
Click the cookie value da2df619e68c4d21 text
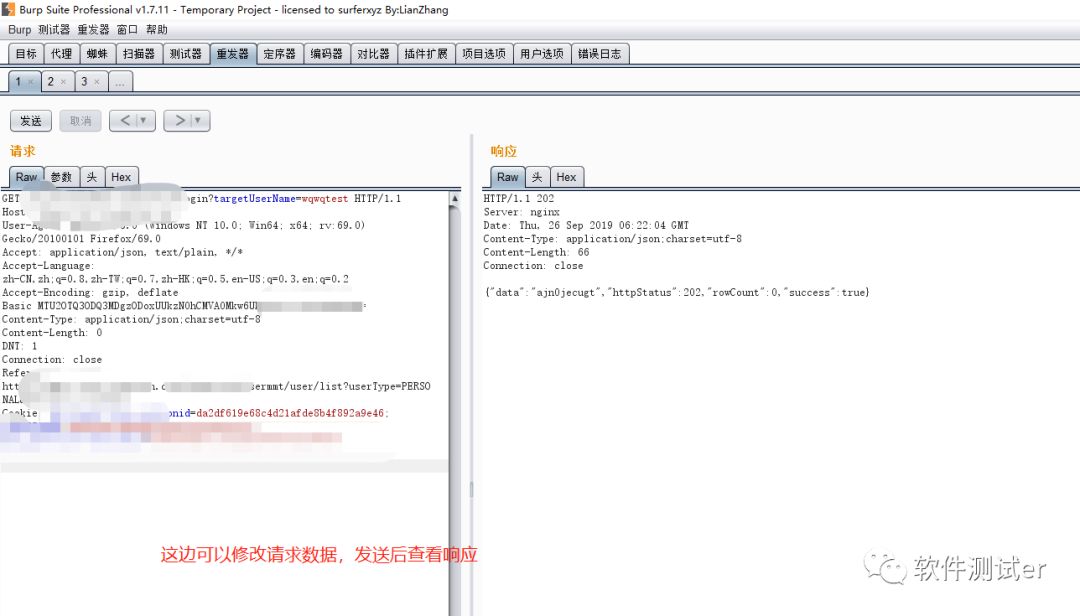290,413
